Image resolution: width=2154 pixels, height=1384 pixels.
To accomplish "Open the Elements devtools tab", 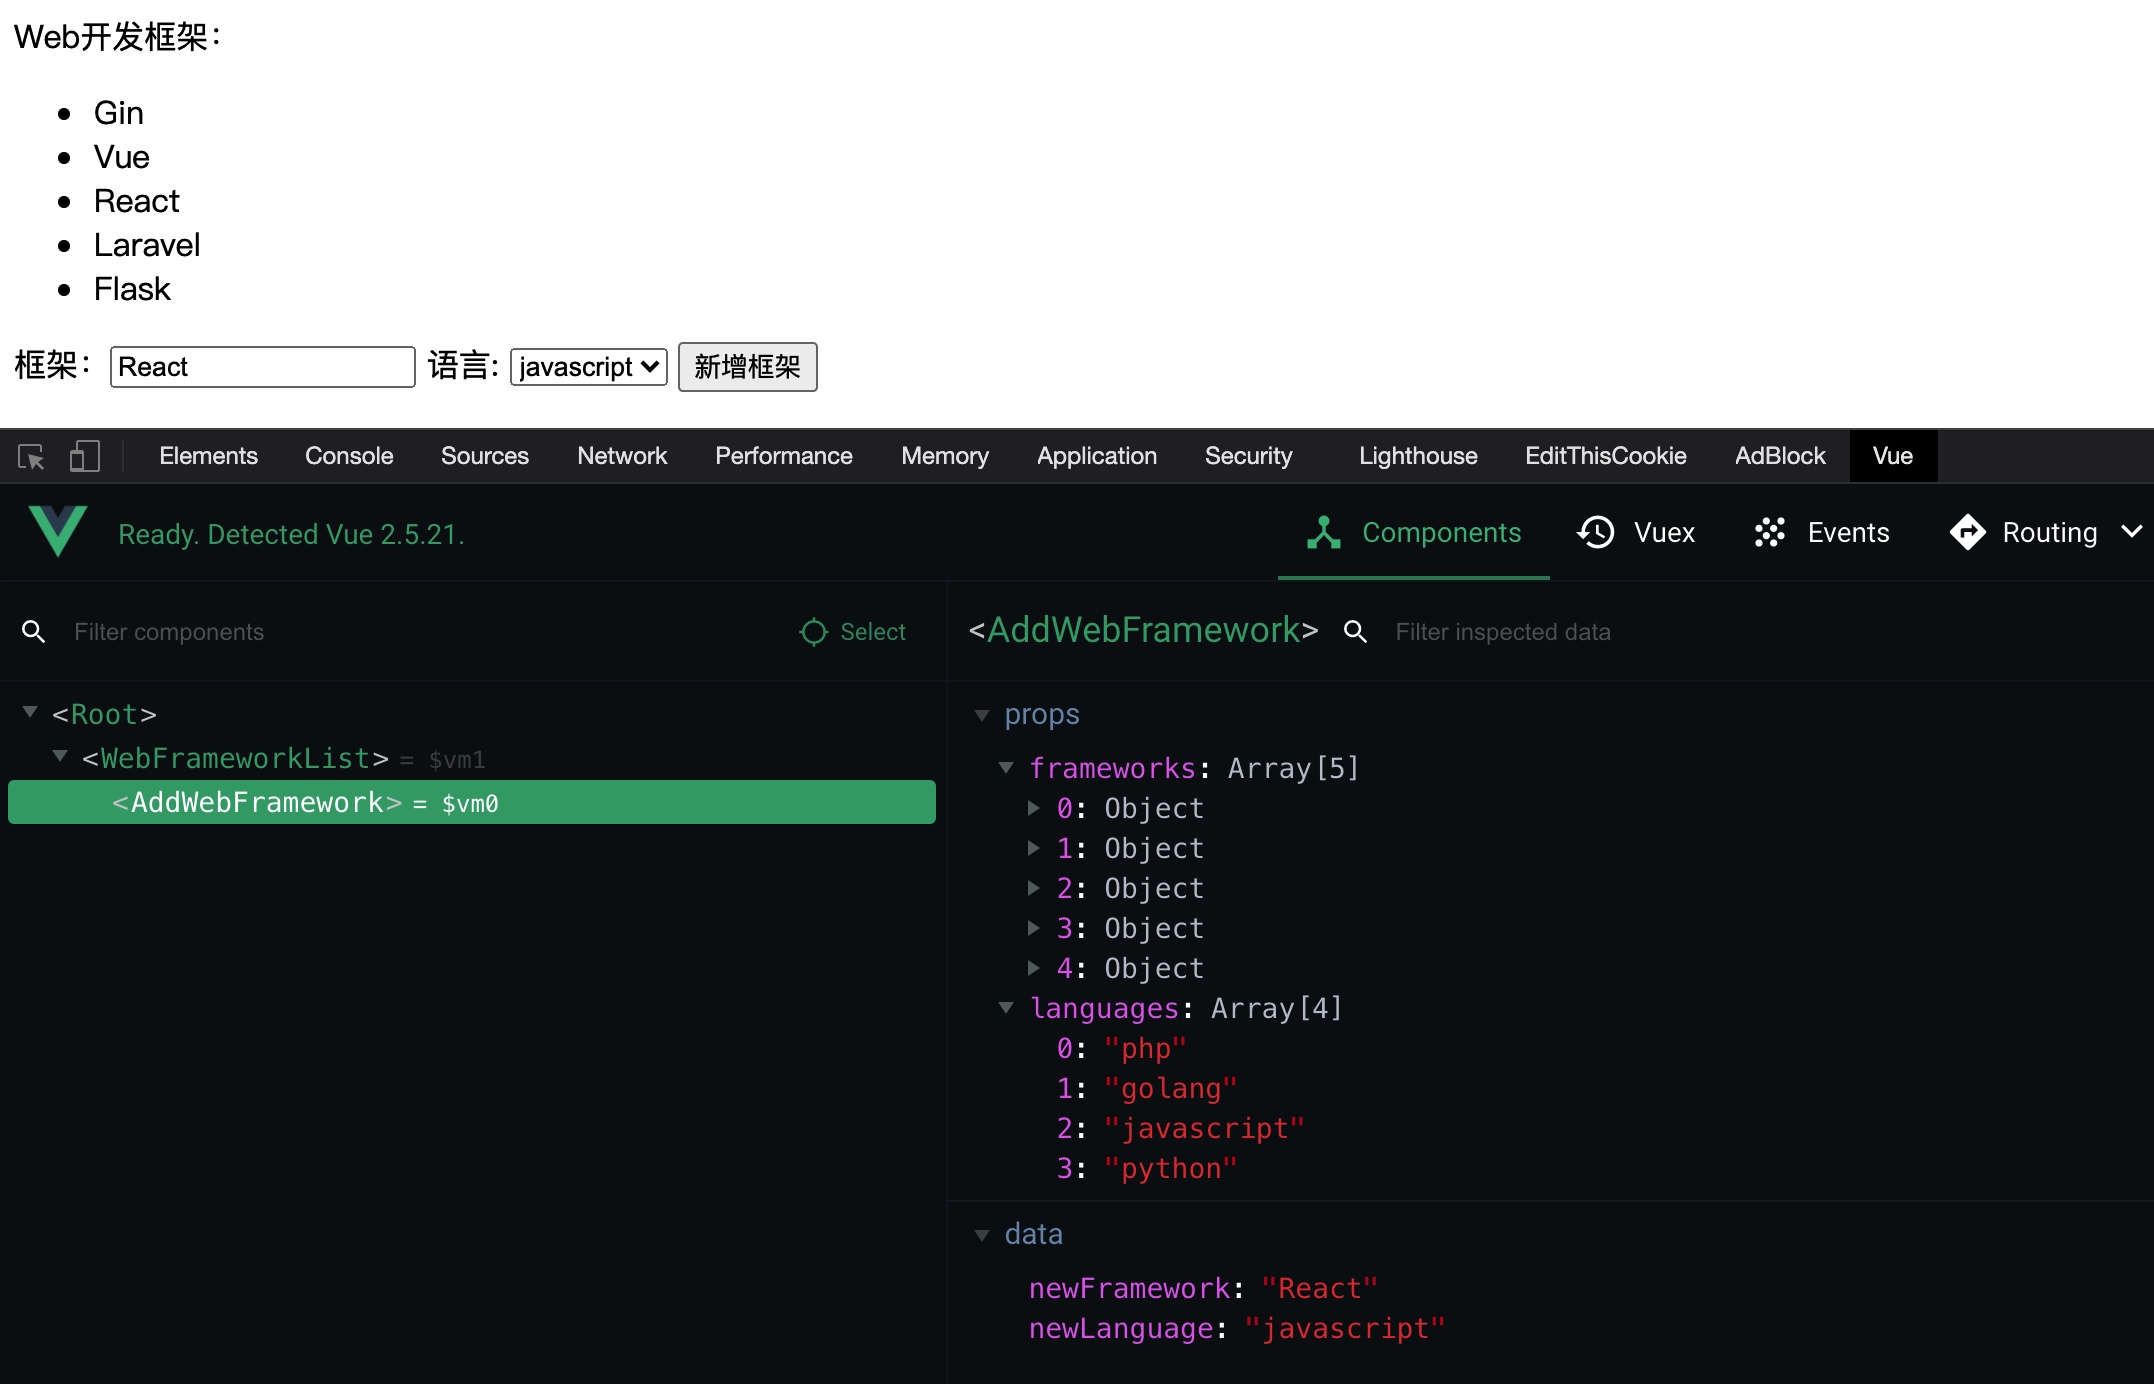I will tap(208, 456).
